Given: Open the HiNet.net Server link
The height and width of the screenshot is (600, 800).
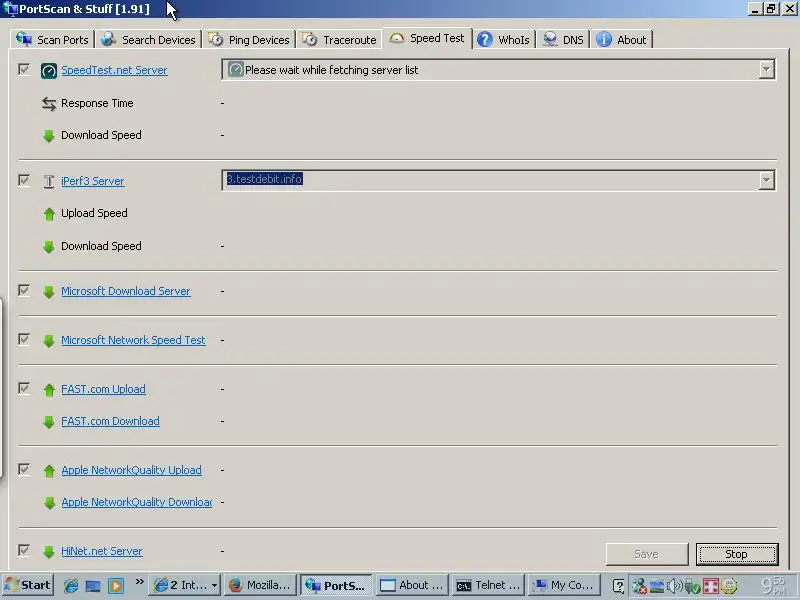Looking at the screenshot, I should [102, 551].
